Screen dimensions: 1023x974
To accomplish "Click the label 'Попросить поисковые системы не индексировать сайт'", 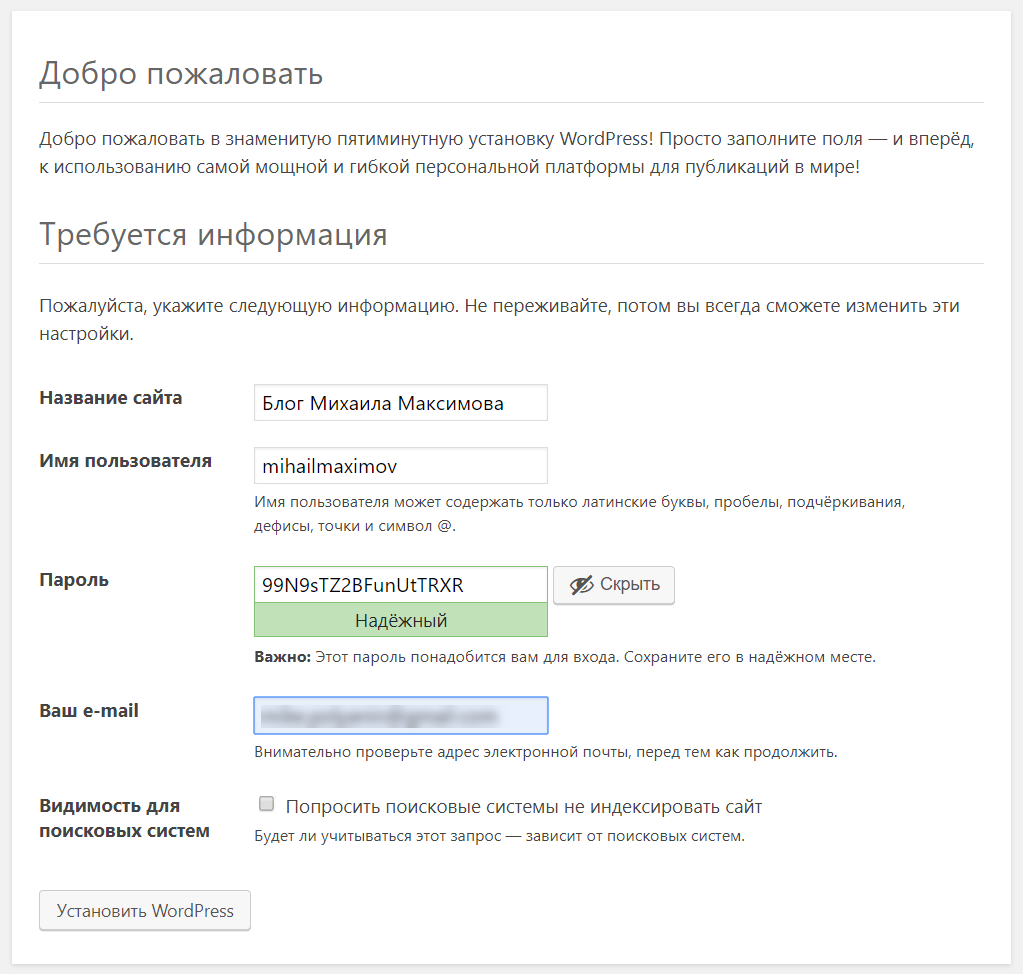I will pyautogui.click(x=524, y=806).
